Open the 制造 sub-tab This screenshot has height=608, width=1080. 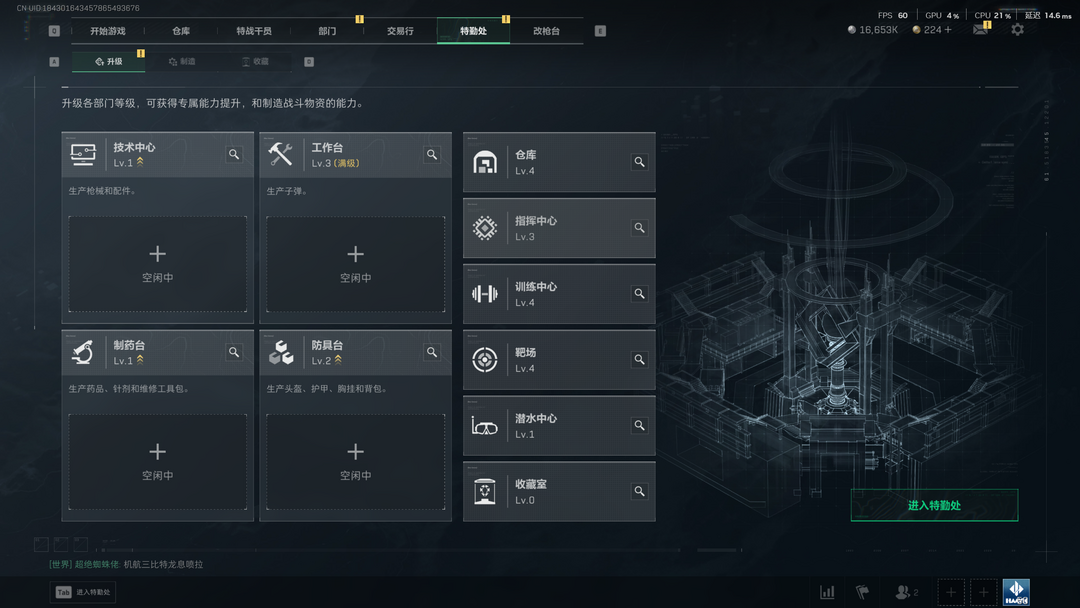(183, 61)
